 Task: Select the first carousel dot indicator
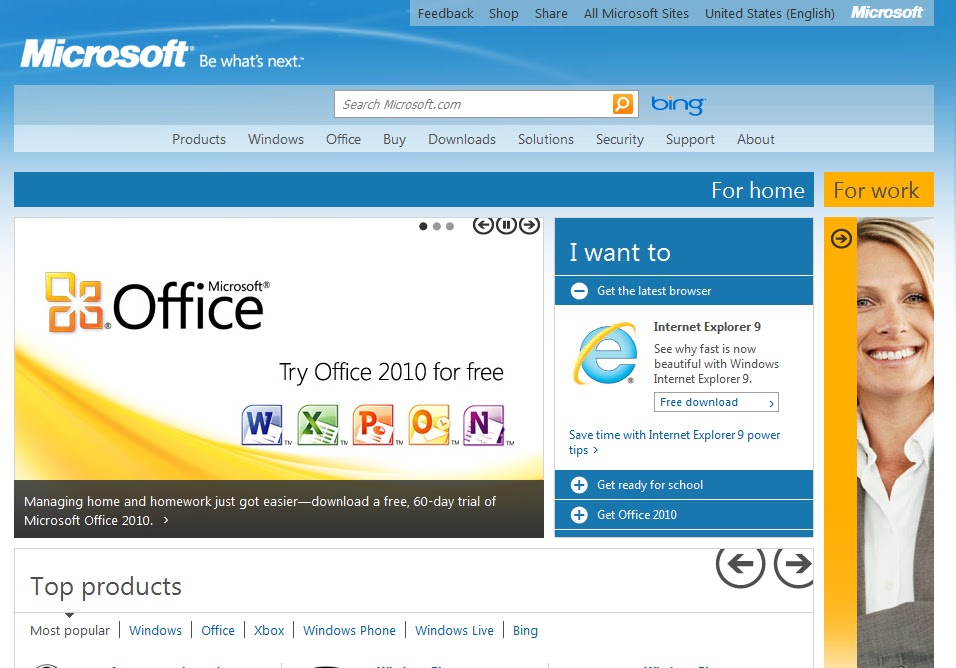423,226
